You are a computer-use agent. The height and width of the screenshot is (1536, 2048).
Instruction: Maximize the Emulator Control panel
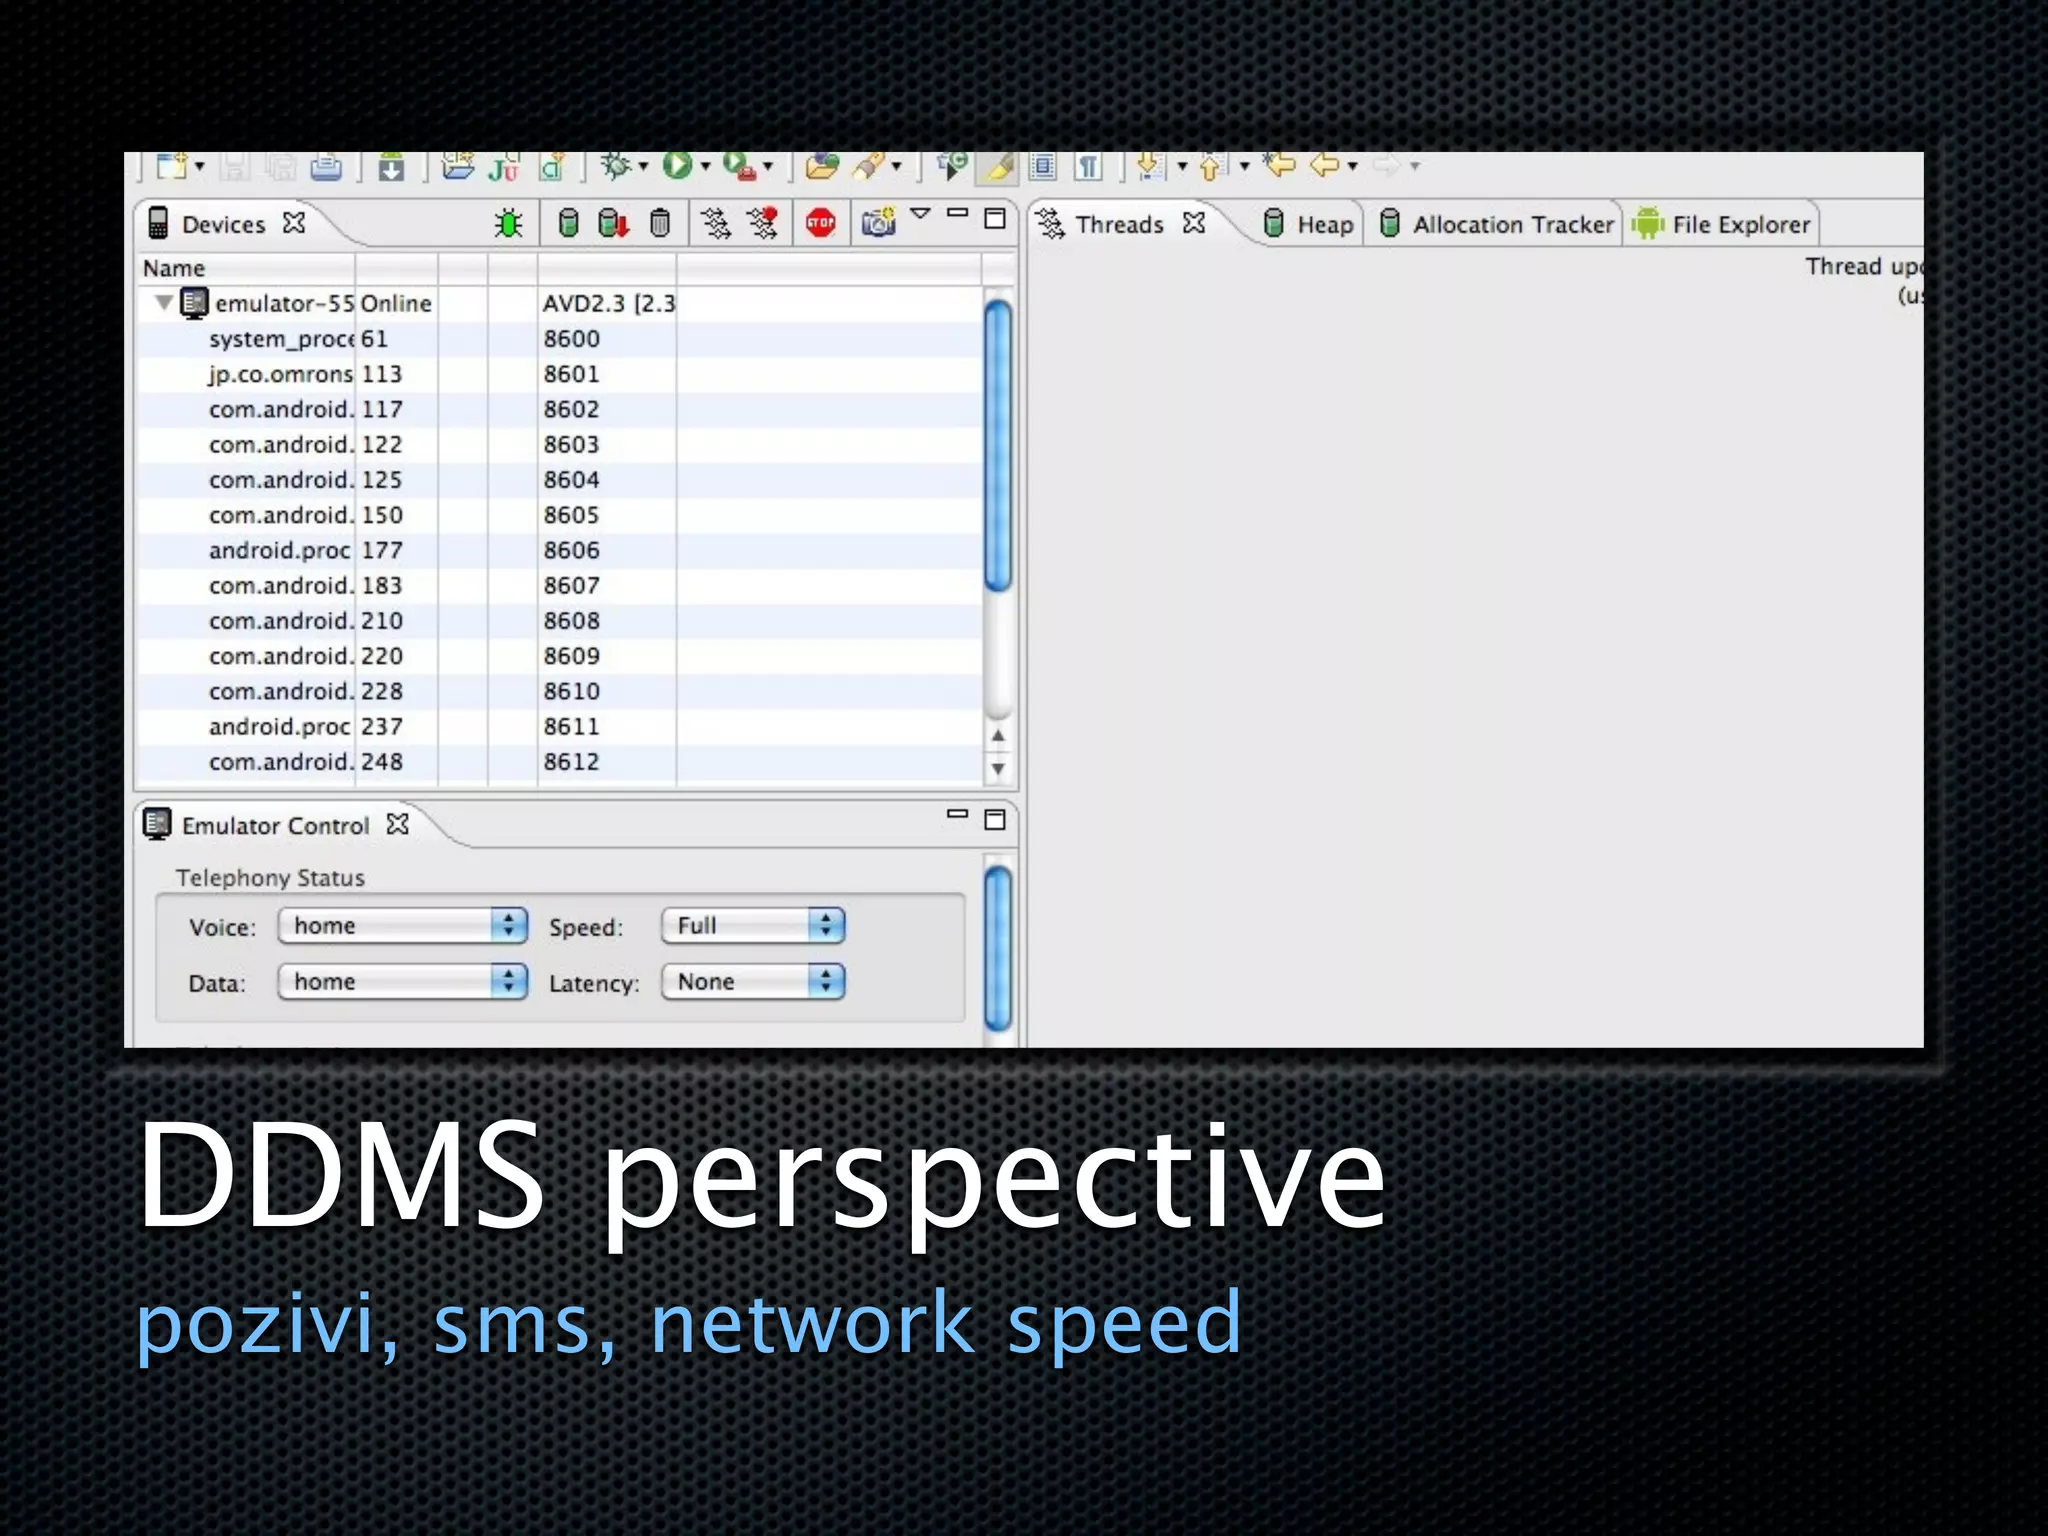[995, 820]
